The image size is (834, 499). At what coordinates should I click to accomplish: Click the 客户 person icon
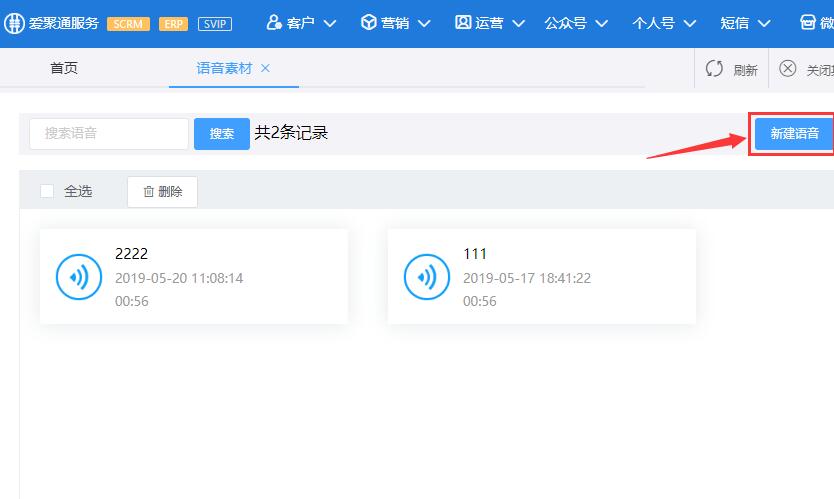(274, 22)
